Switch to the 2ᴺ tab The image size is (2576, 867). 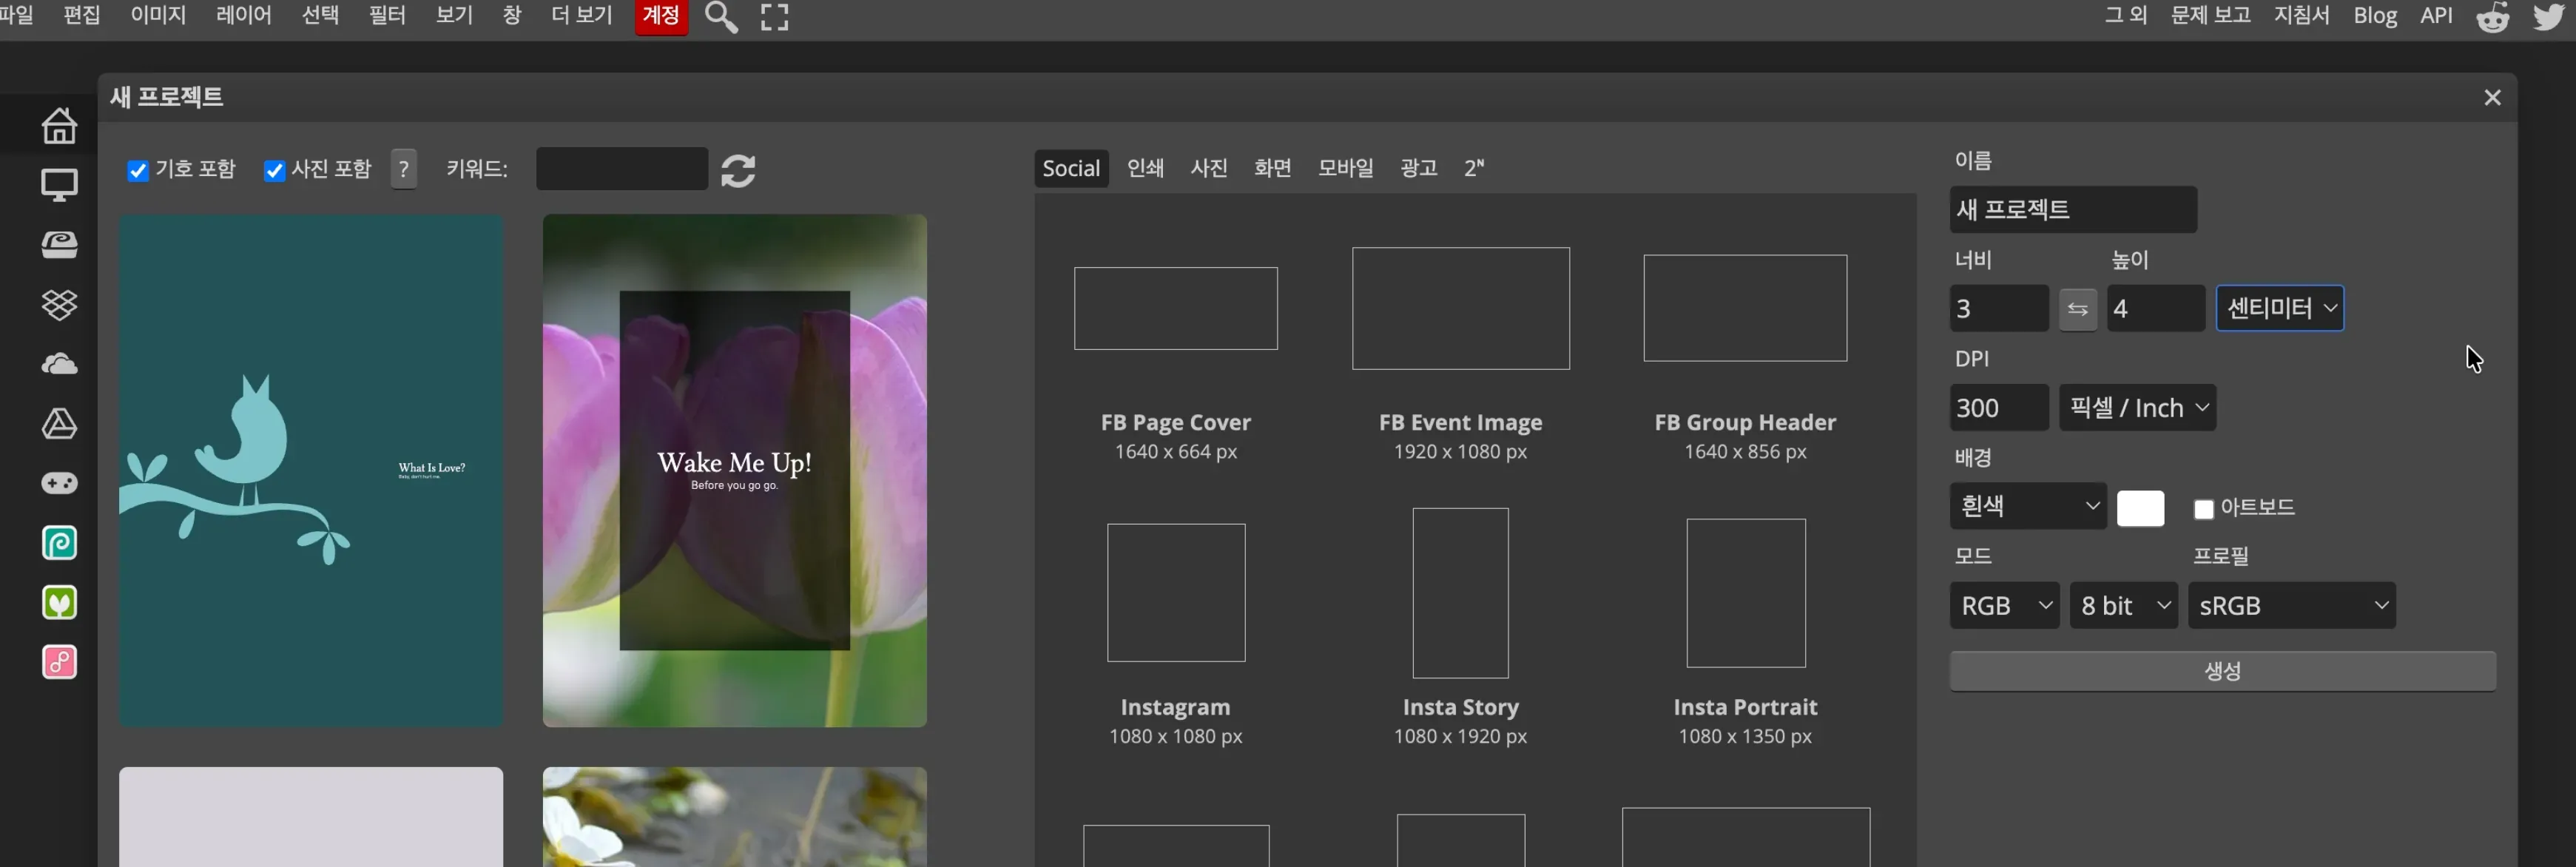[1474, 168]
